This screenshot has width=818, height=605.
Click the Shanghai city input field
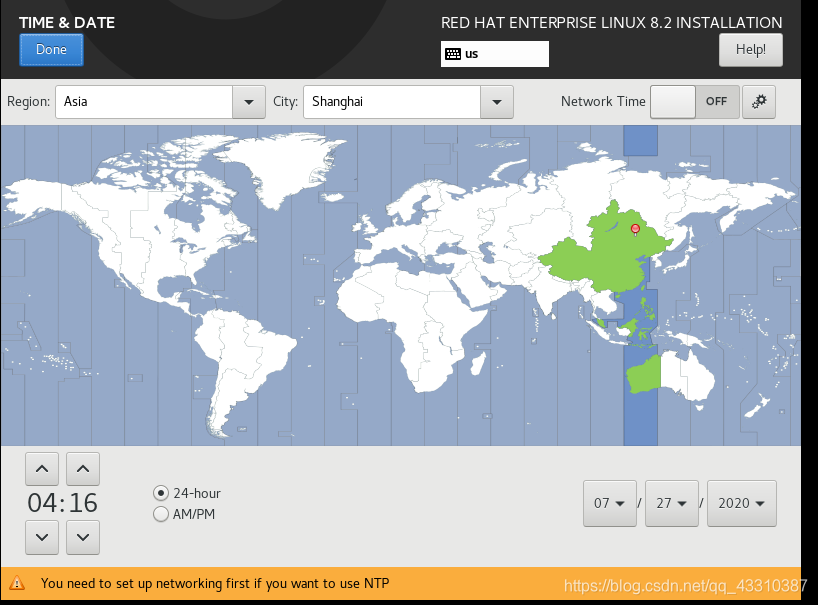(x=392, y=102)
